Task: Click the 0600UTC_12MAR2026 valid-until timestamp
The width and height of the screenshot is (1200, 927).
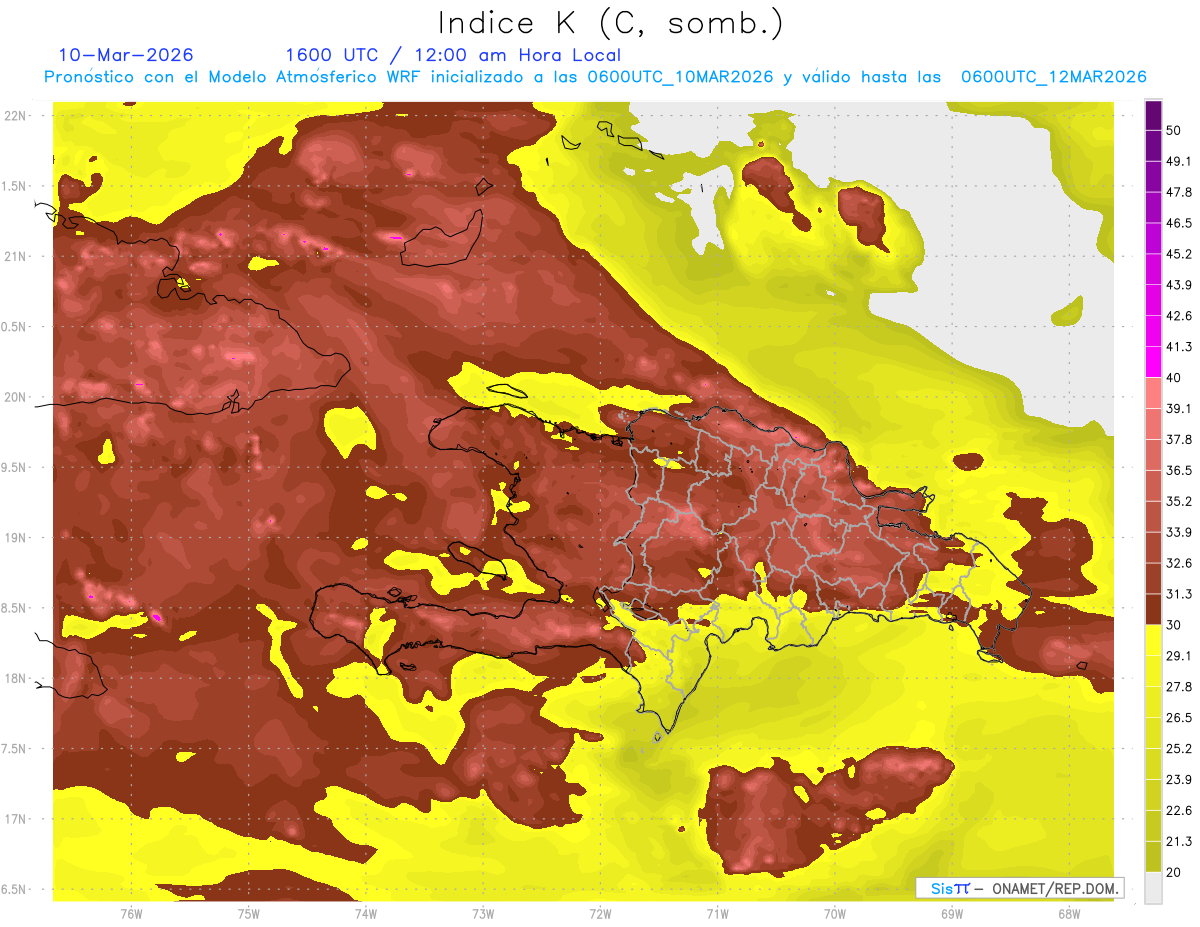Action: (1053, 77)
